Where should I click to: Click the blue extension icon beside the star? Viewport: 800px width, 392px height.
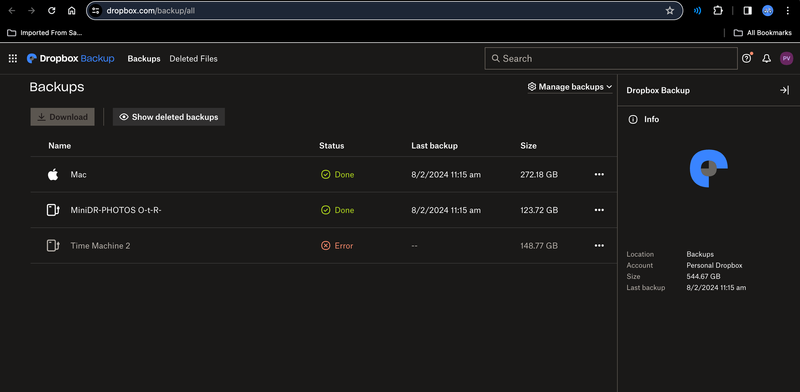(x=697, y=11)
